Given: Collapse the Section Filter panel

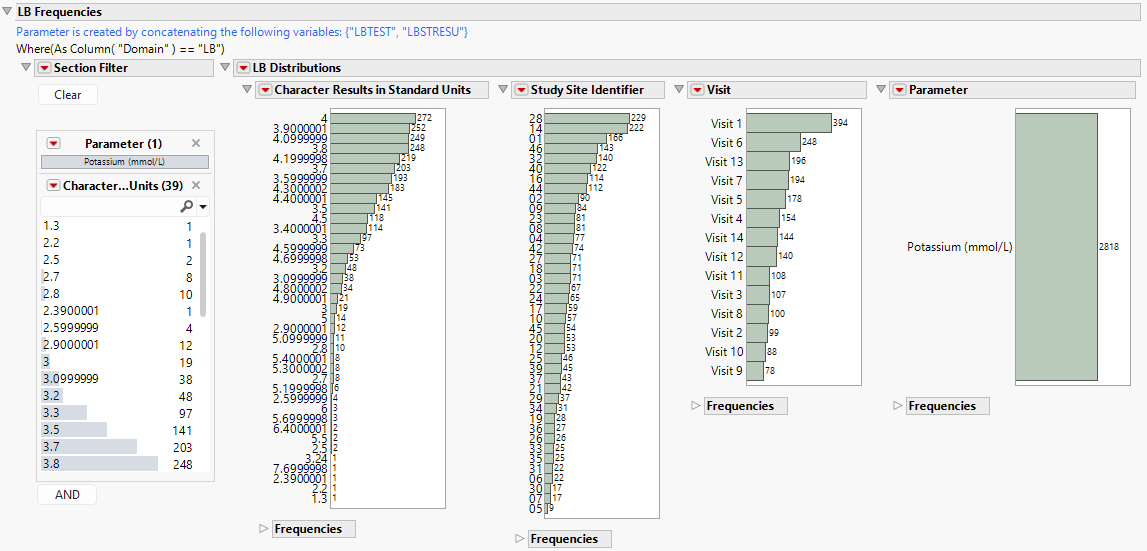Looking at the screenshot, I should click(27, 68).
